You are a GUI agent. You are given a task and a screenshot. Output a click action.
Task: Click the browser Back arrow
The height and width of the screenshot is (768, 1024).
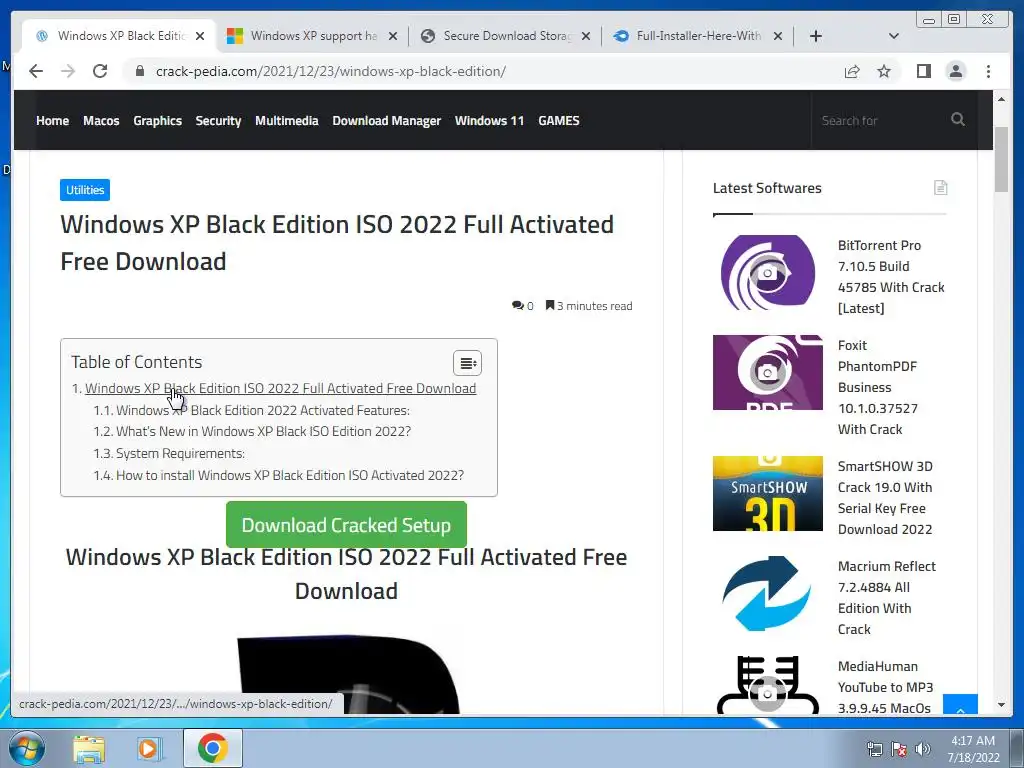(36, 71)
